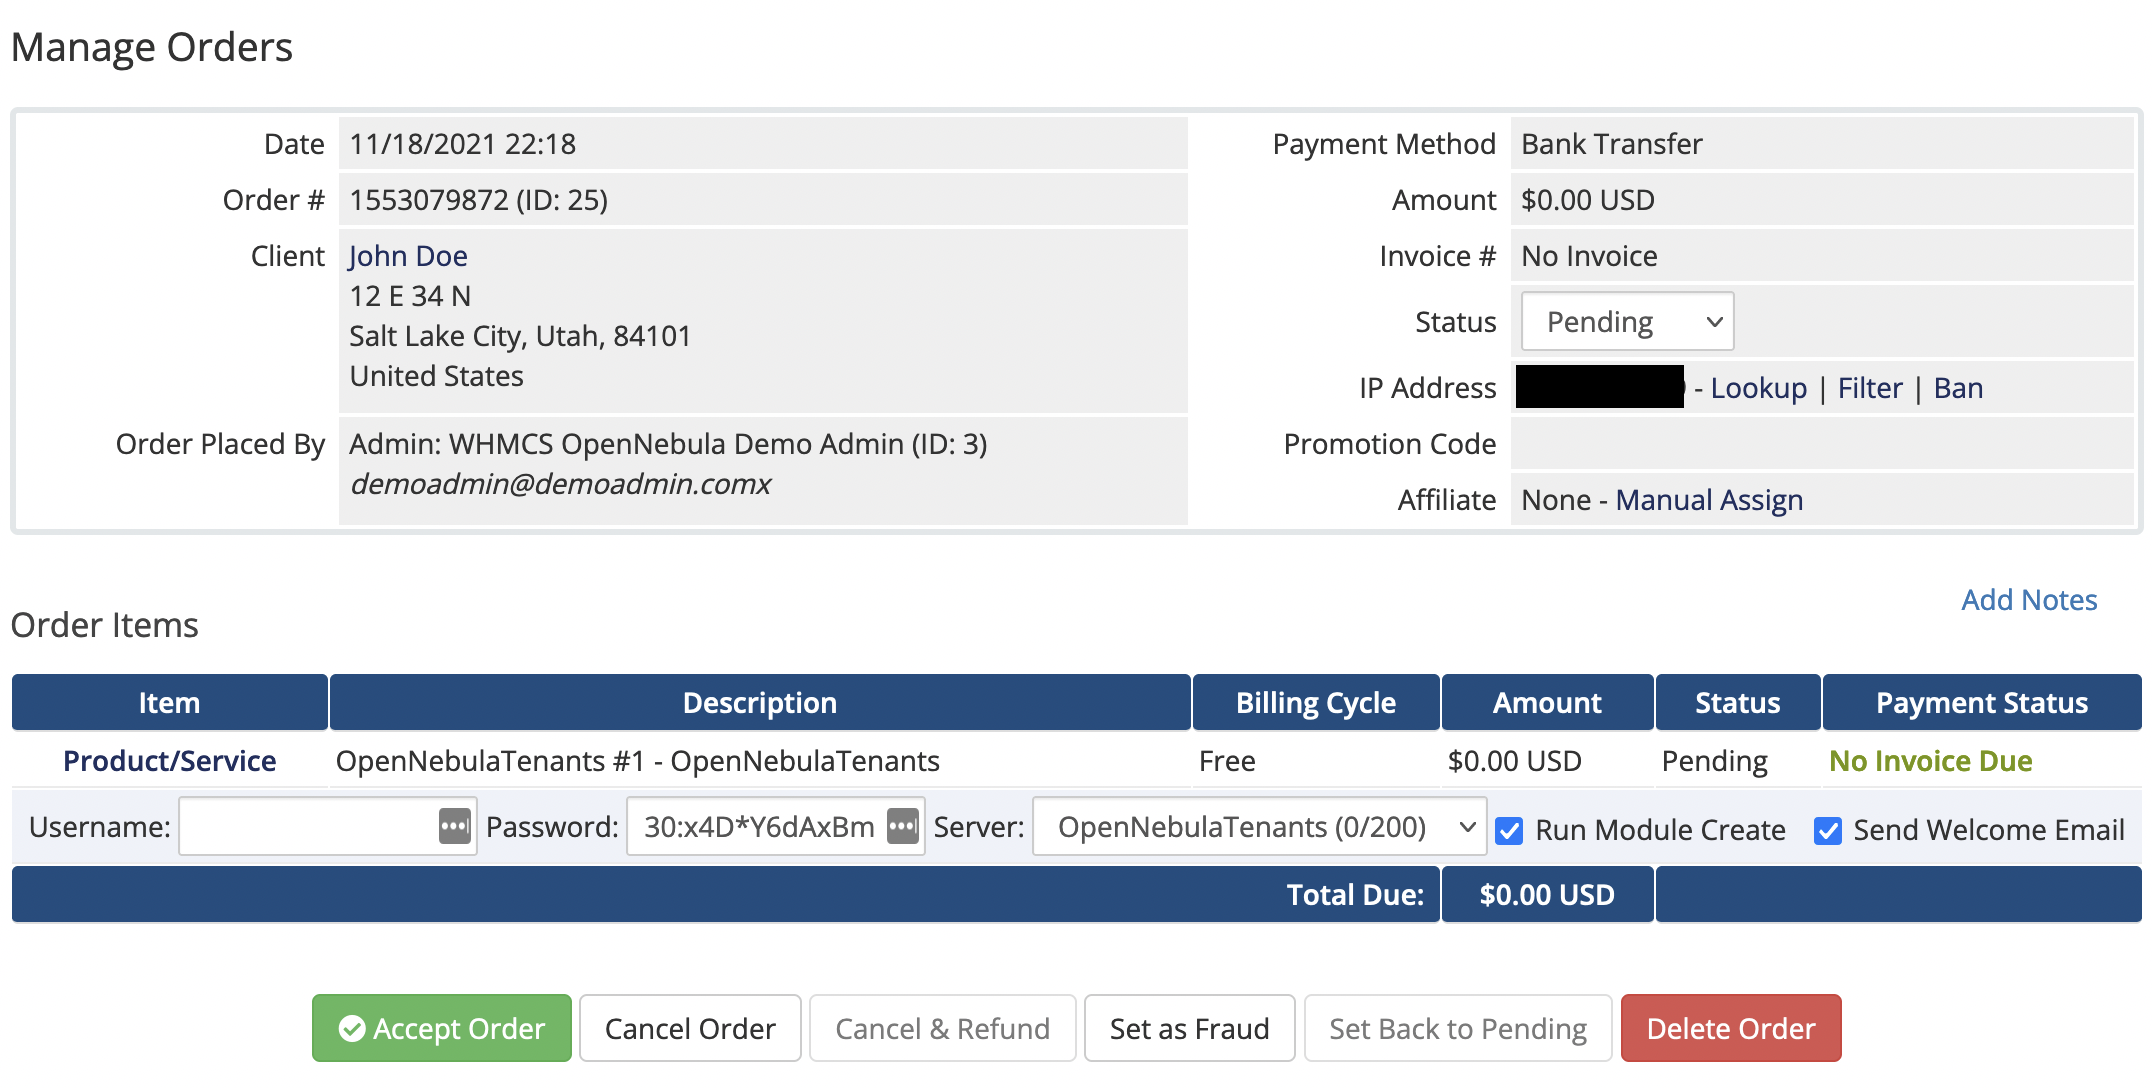Open the Product/Service item link
Viewport: 2152px width, 1088px height.
(170, 761)
